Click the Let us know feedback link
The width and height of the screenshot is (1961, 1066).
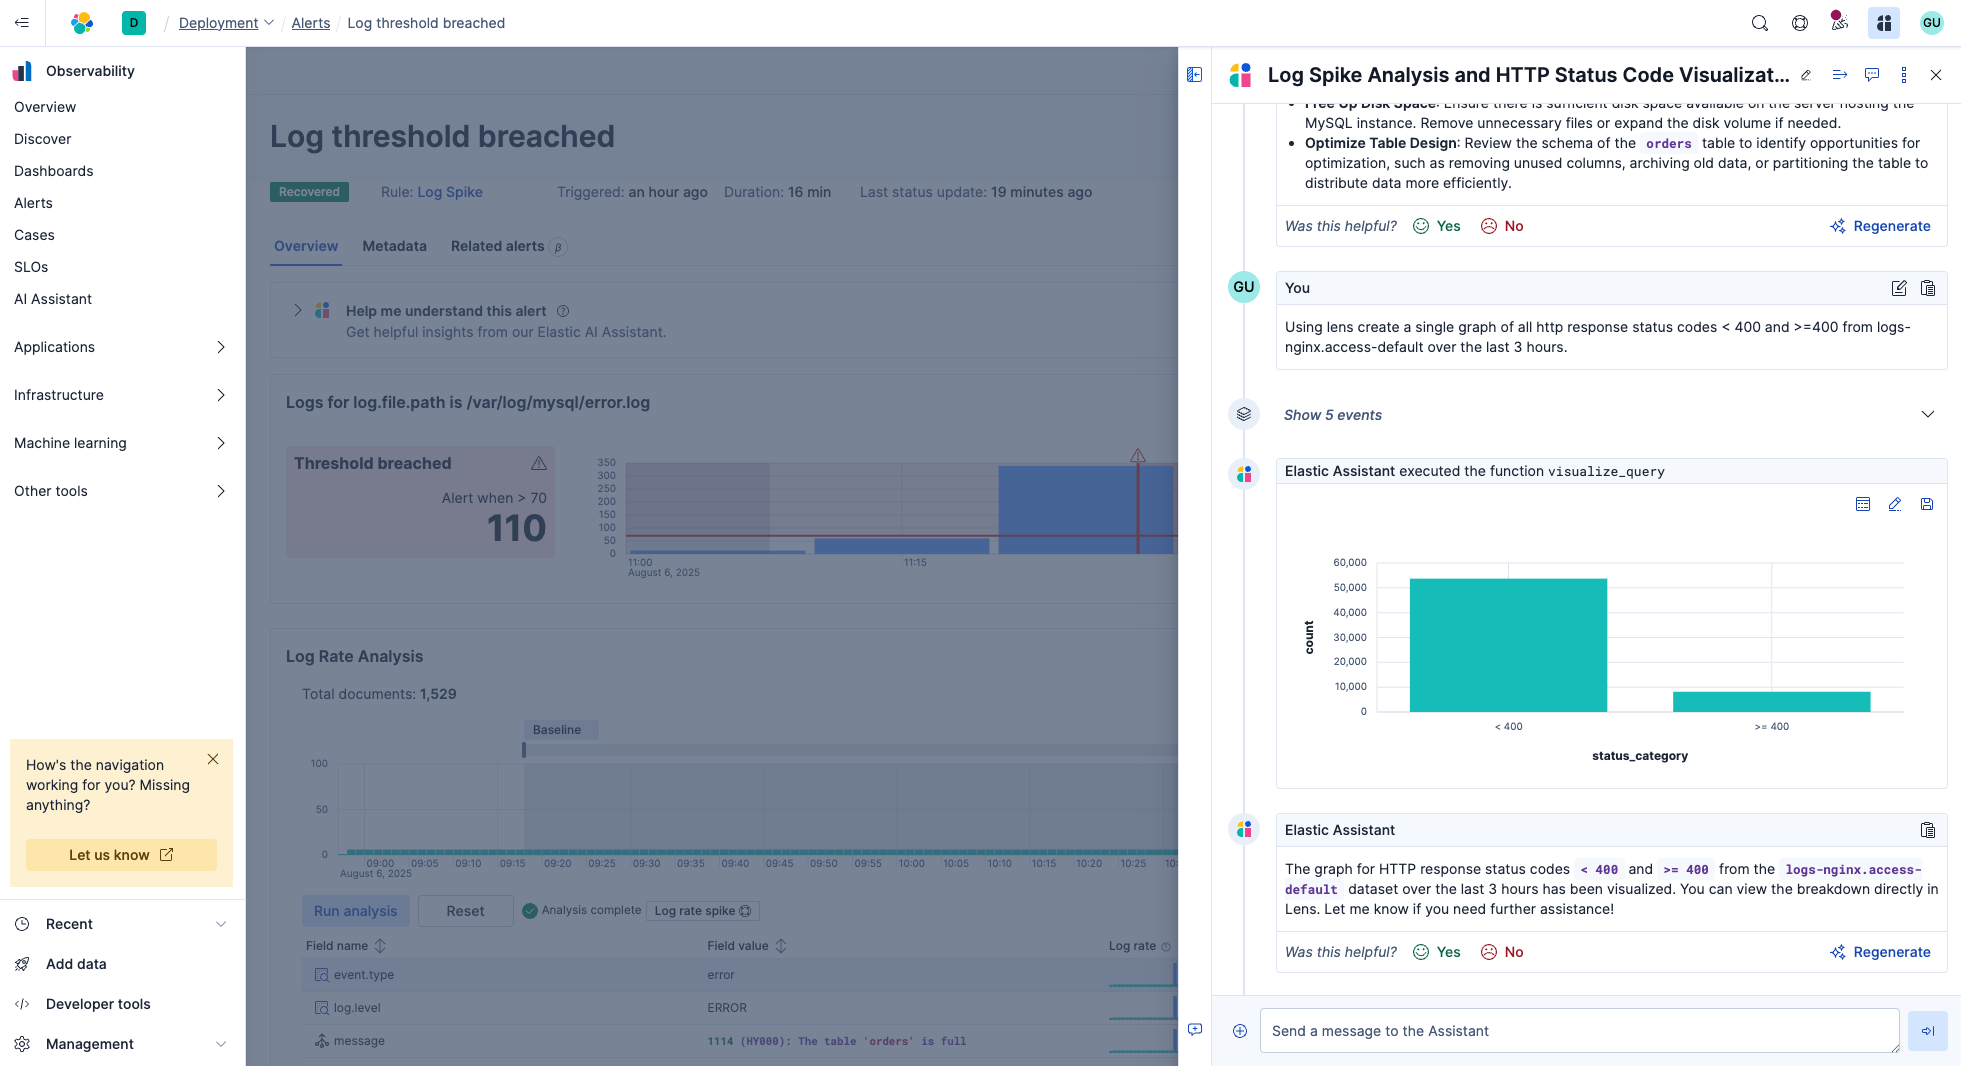[x=121, y=855]
